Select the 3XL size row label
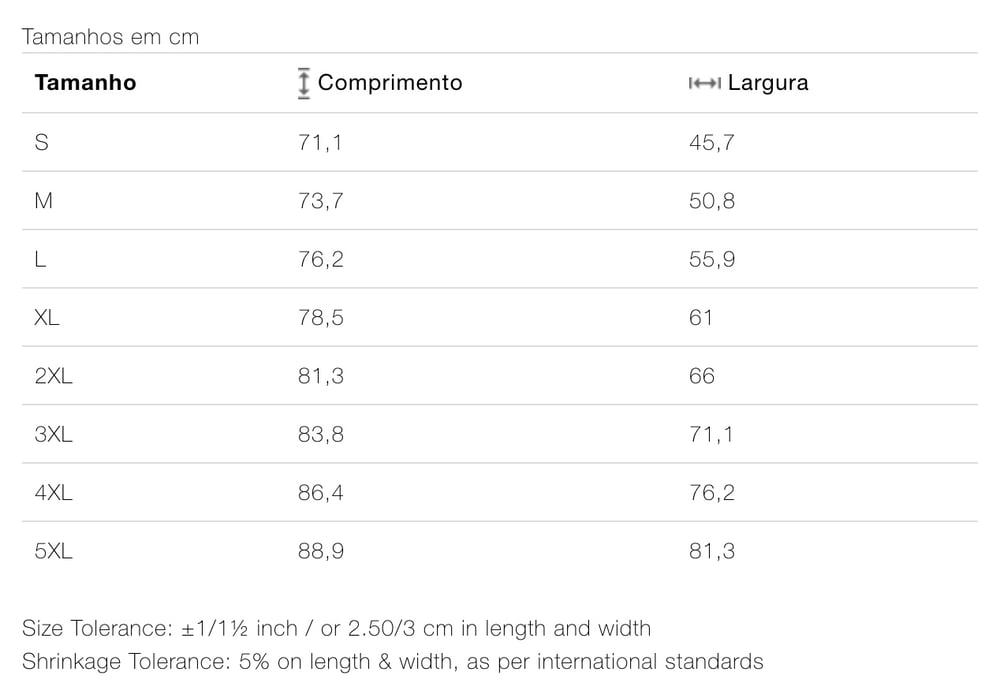Image resolution: width=1000 pixels, height=694 pixels. click(x=53, y=434)
